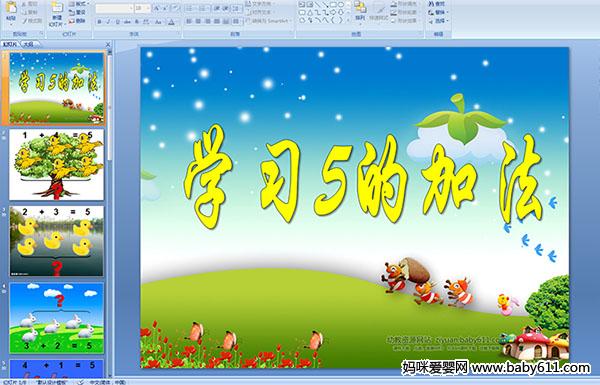Open the slide Layout dropdown

pos(78,3)
